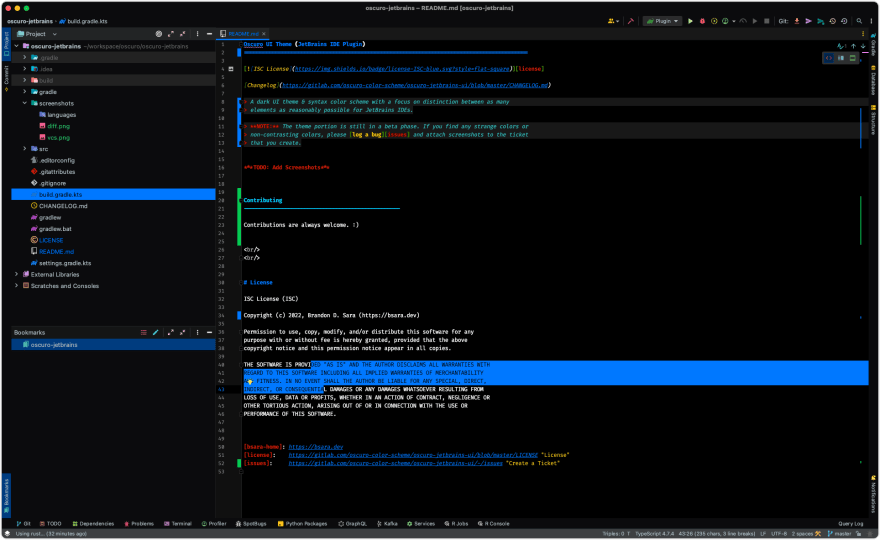The height and width of the screenshot is (540, 880).
Task: Hide the Project tool window
Action: click(x=209, y=34)
